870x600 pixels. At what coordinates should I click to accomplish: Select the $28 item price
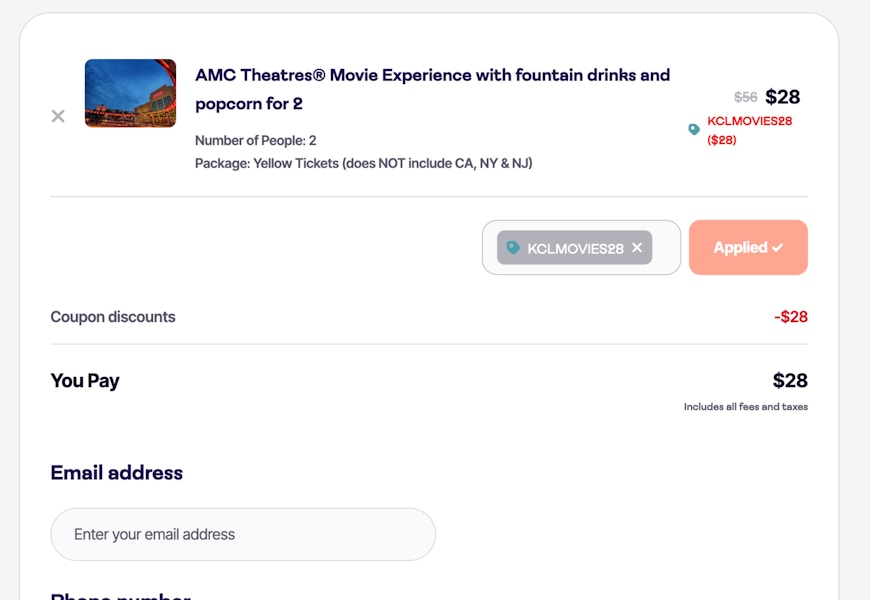click(x=782, y=97)
